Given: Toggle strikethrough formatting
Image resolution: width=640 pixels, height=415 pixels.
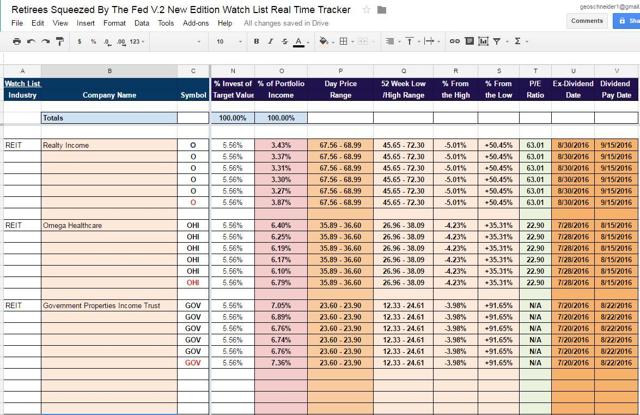Looking at the screenshot, I should [x=284, y=41].
